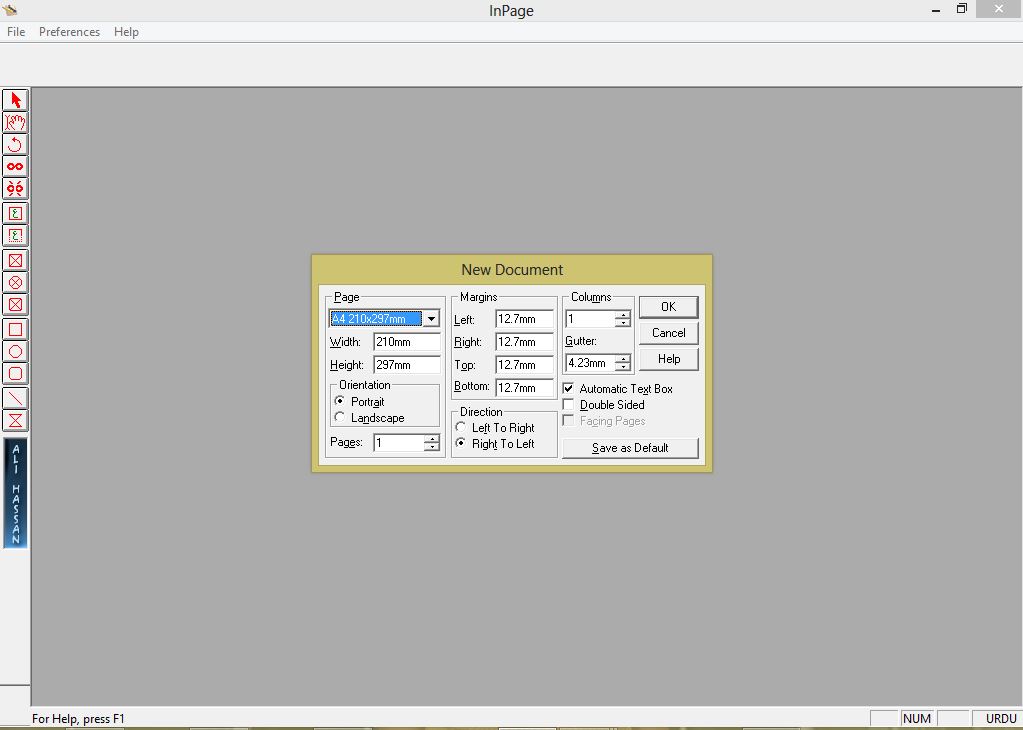Image resolution: width=1023 pixels, height=730 pixels.
Task: Enable the Landscape orientation option
Action: click(340, 416)
